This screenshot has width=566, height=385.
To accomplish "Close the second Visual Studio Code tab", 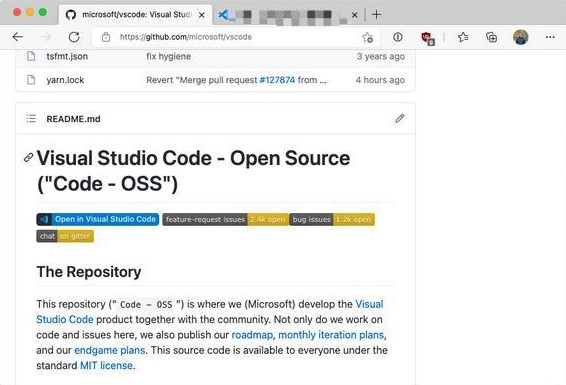I will pos(354,15).
